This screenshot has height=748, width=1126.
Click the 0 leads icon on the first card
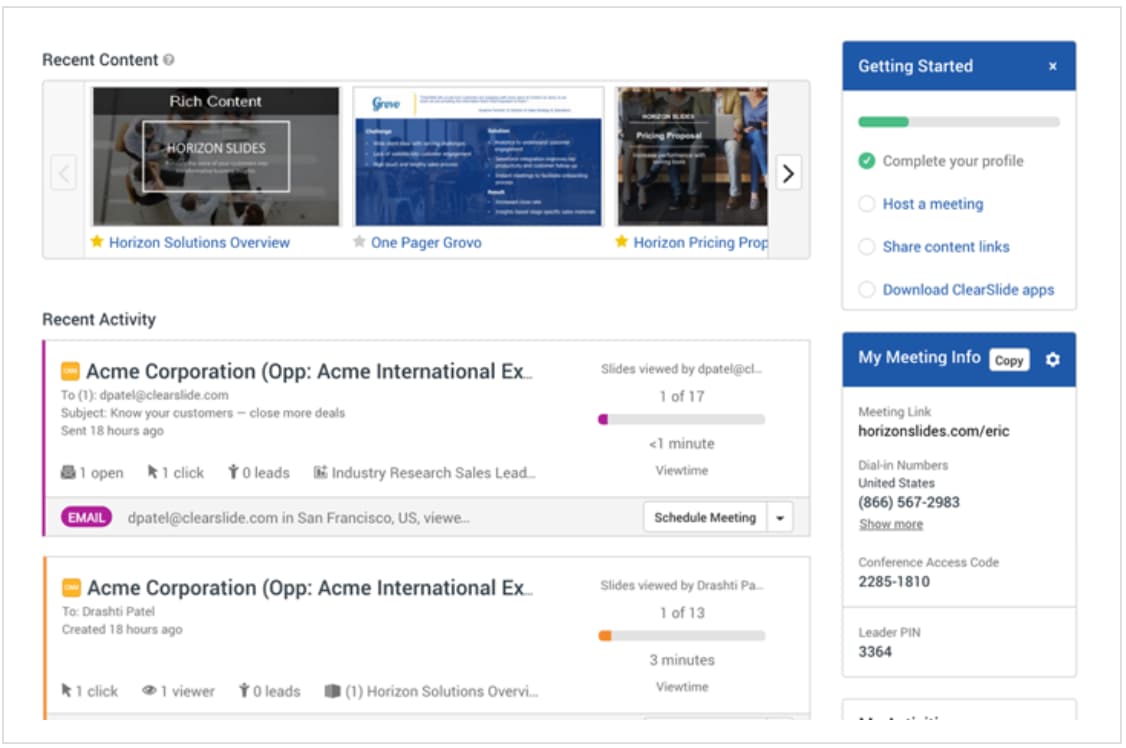tap(233, 472)
